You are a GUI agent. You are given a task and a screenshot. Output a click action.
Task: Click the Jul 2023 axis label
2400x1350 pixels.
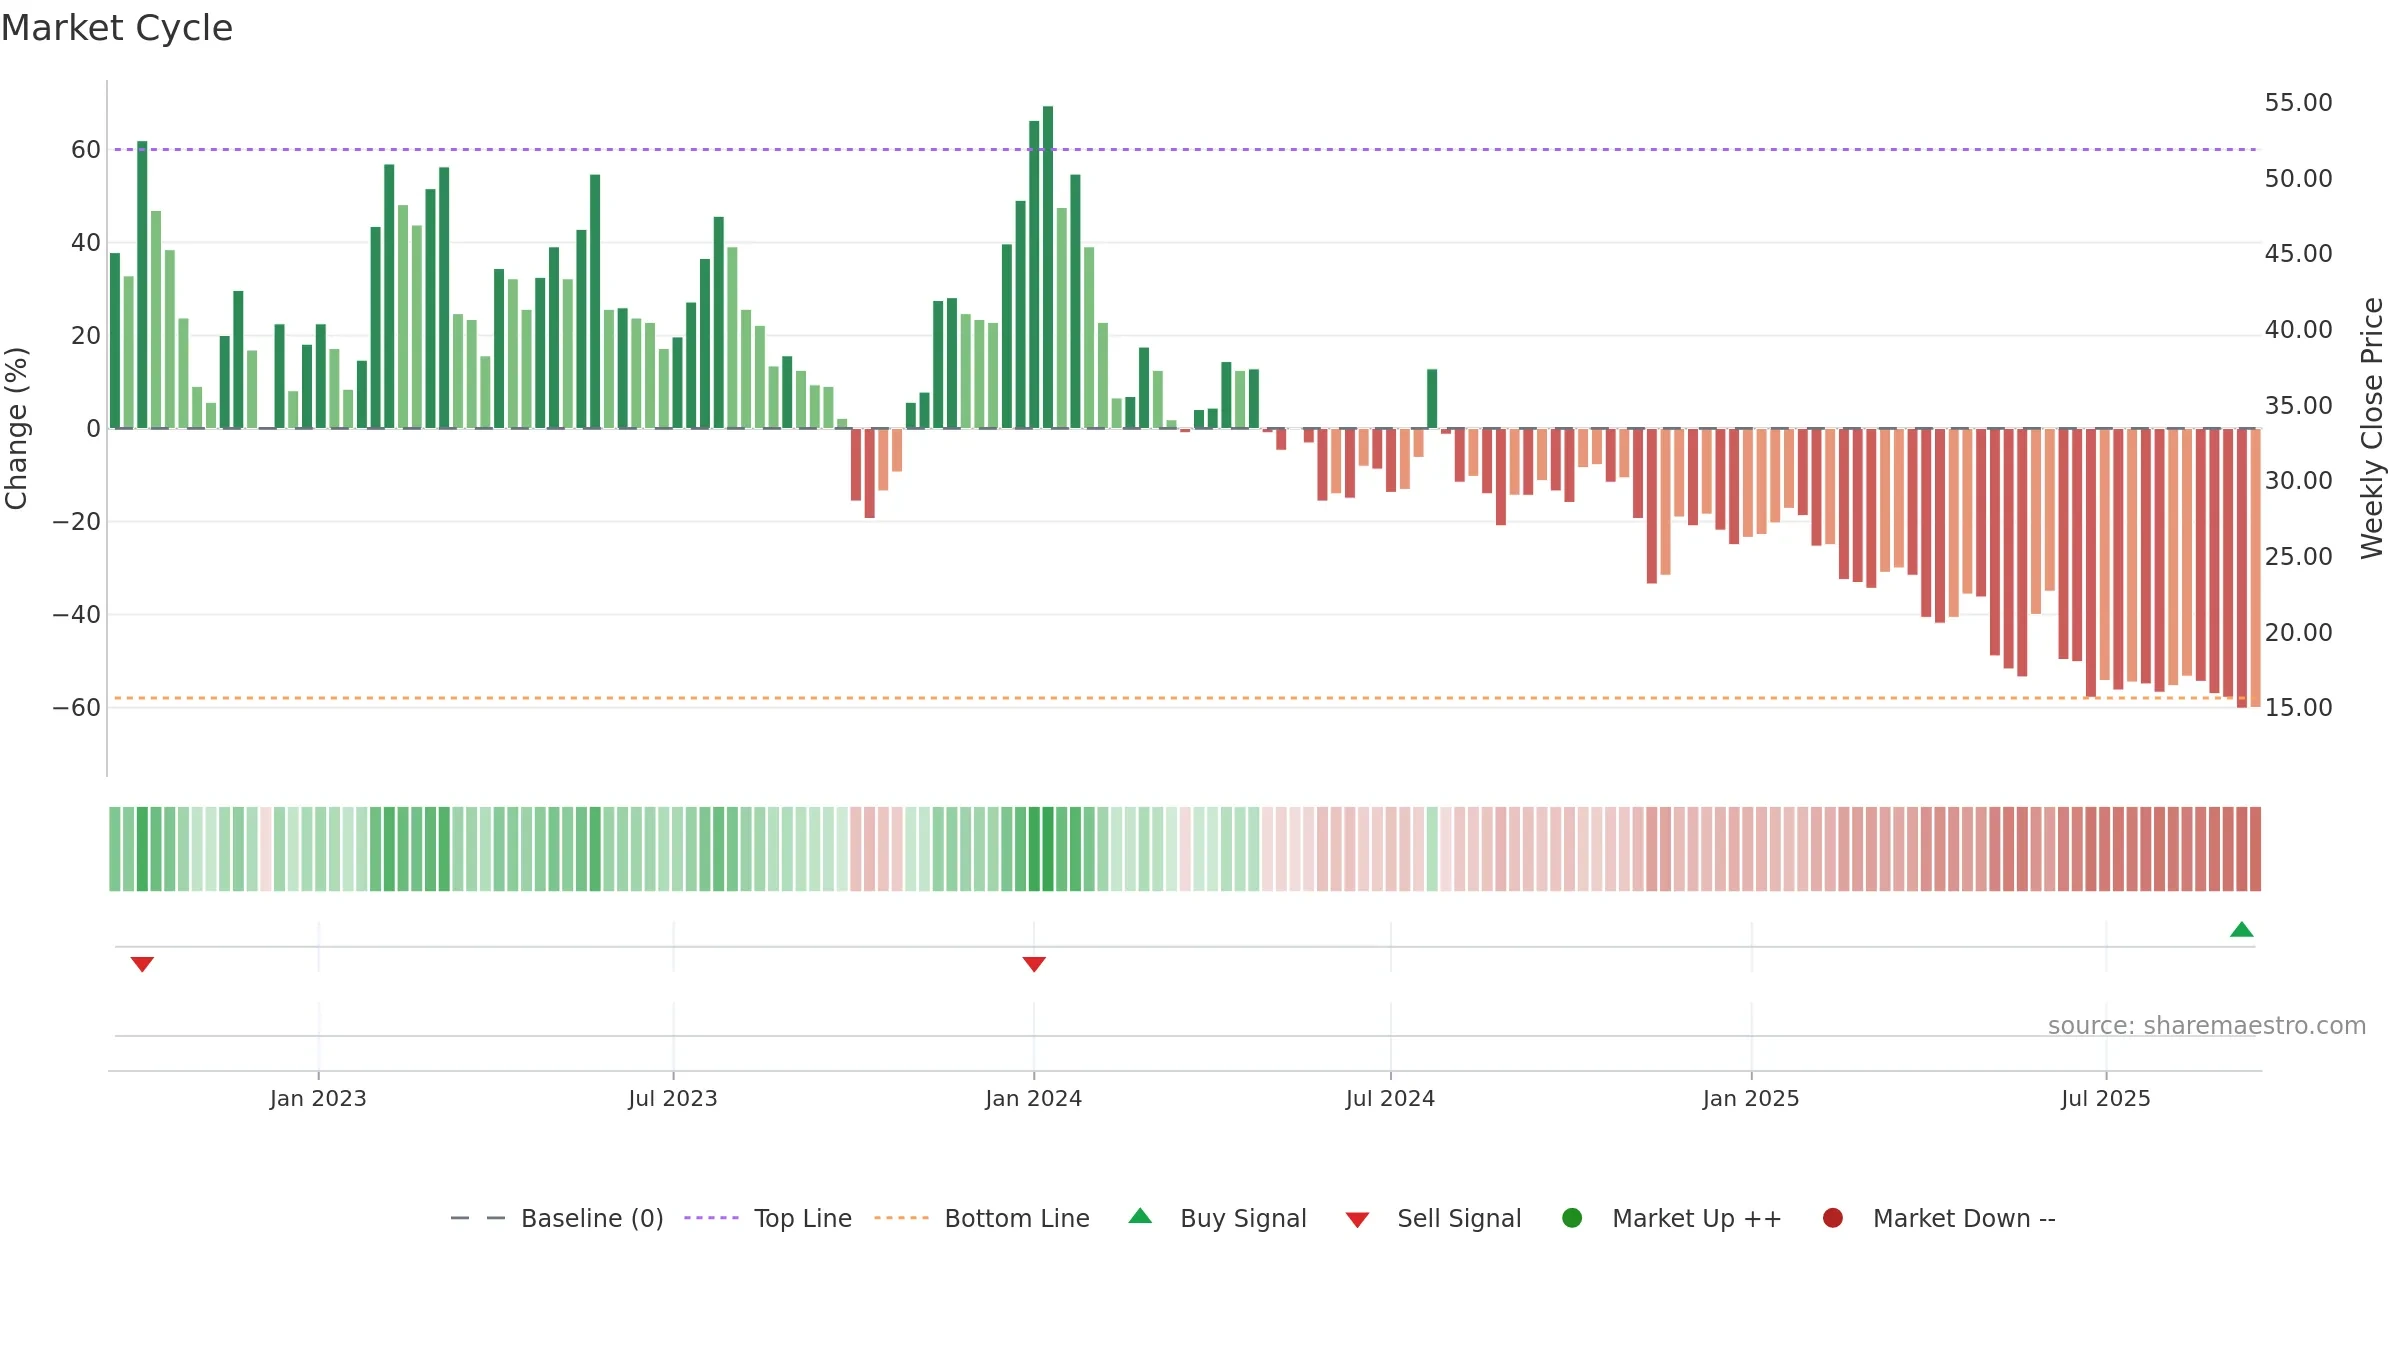coord(673,1098)
